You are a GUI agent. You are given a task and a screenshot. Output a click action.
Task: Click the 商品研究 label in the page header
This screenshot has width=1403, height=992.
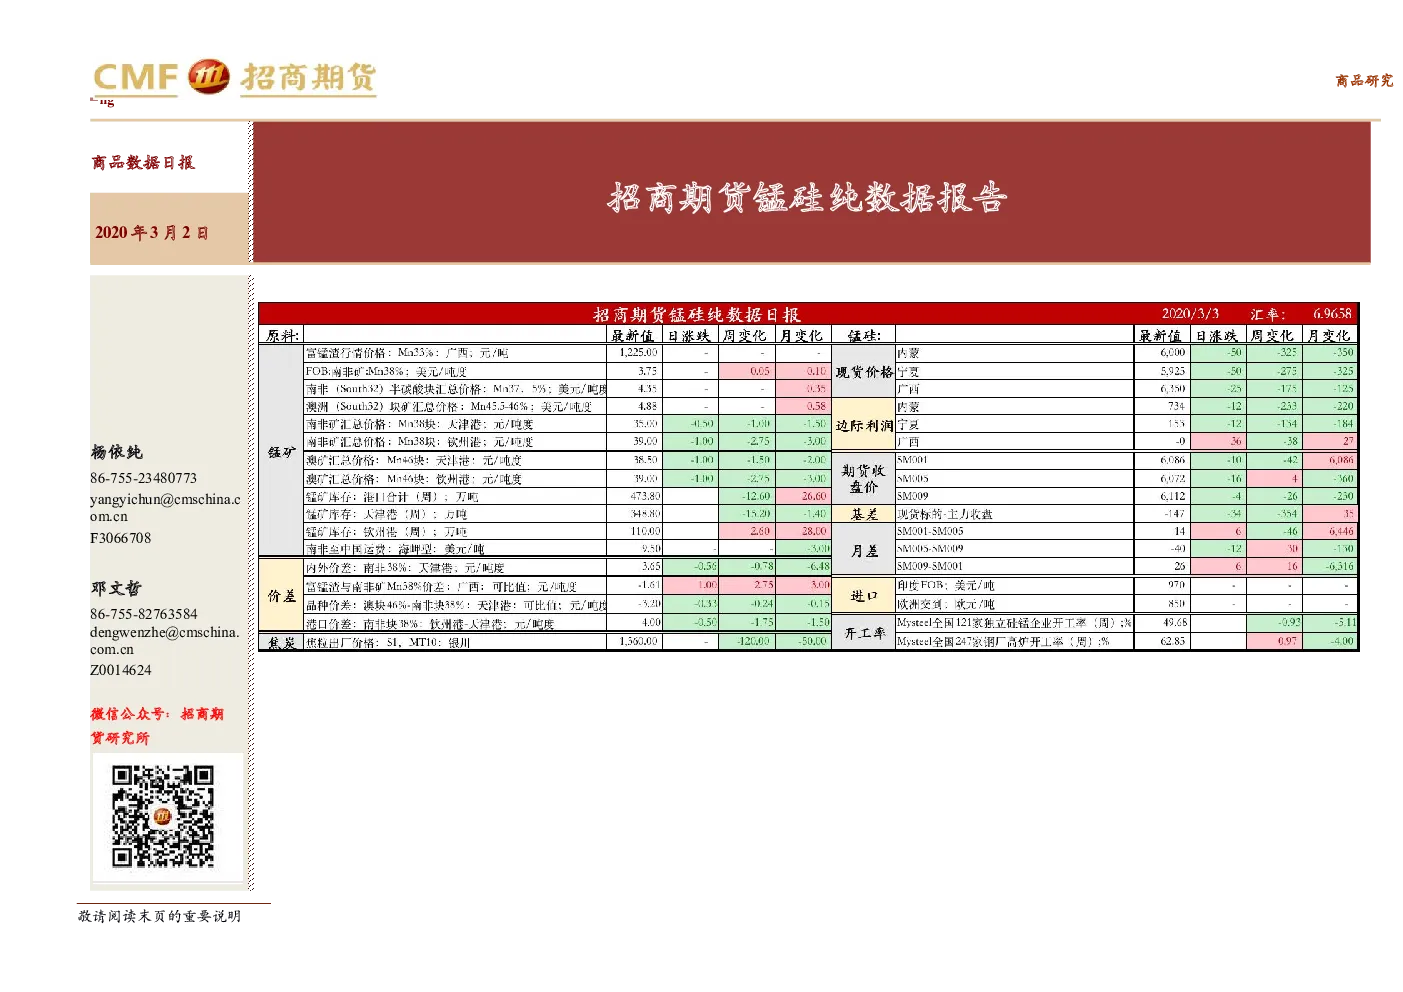(1364, 80)
